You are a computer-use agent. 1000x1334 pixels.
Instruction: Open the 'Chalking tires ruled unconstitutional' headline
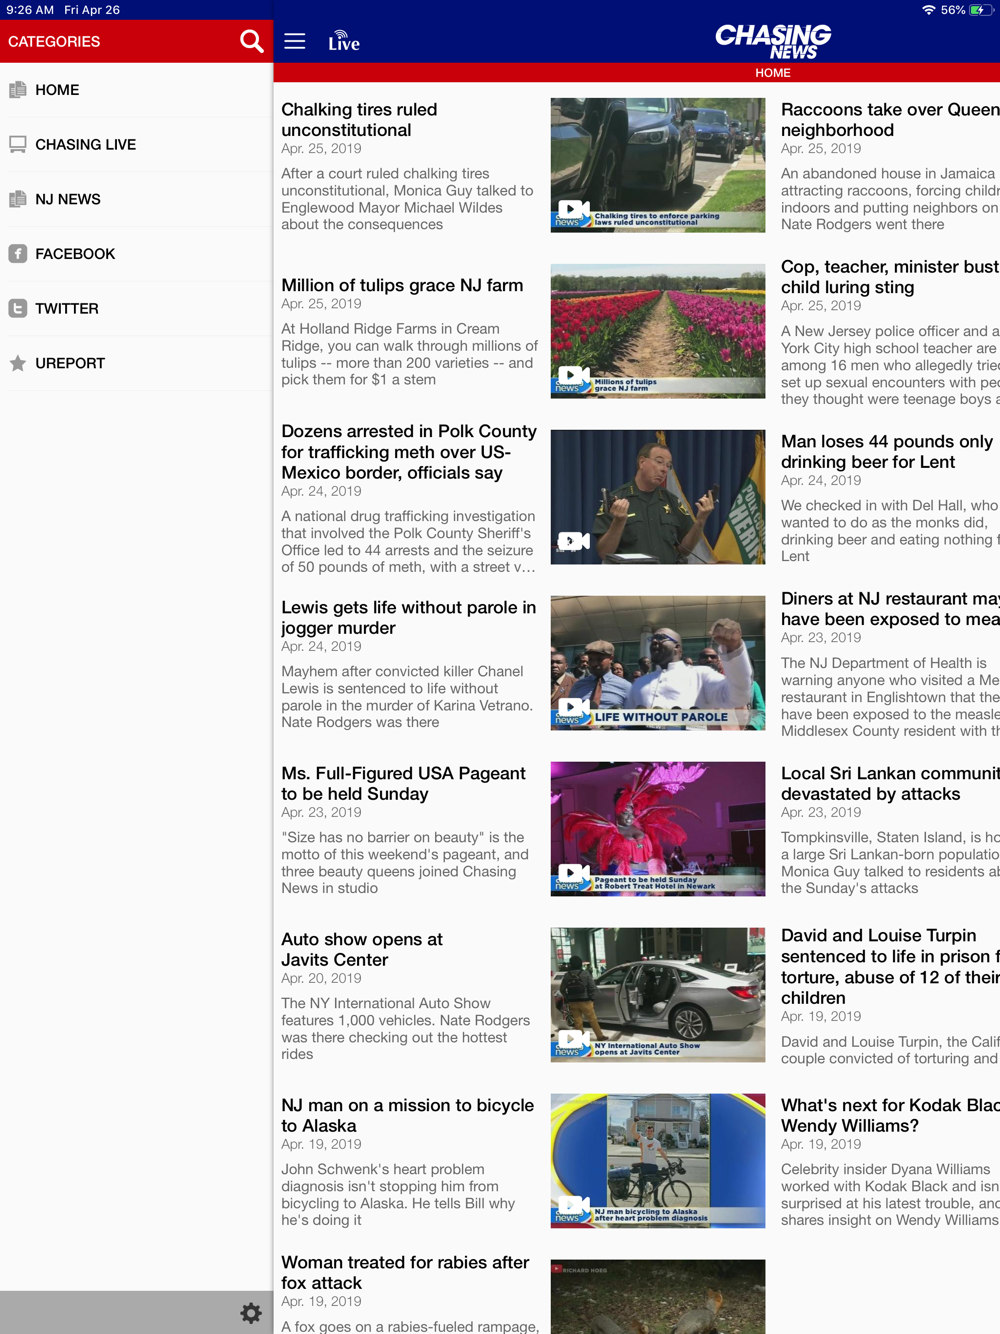(x=359, y=119)
